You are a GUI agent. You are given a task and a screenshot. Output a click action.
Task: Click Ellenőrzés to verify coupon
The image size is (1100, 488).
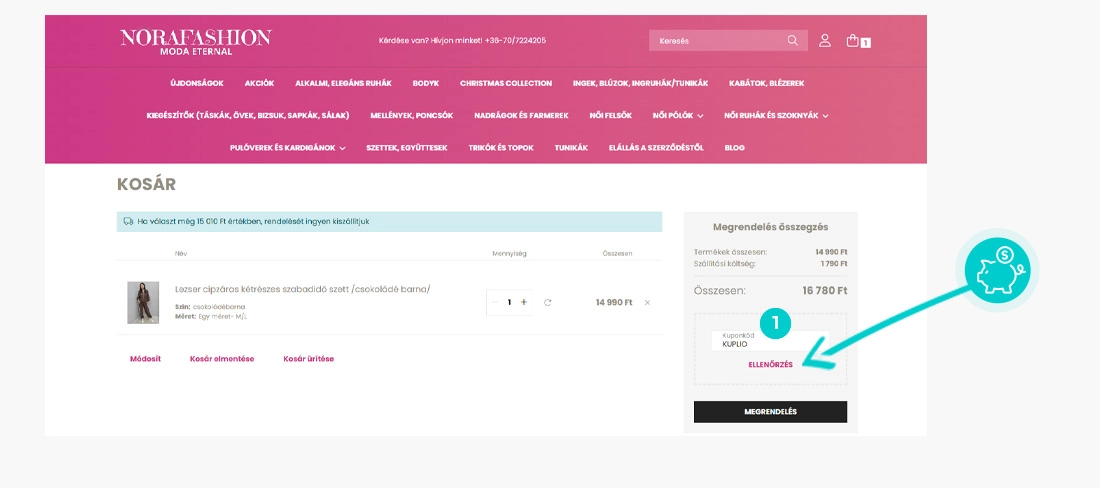pos(770,365)
